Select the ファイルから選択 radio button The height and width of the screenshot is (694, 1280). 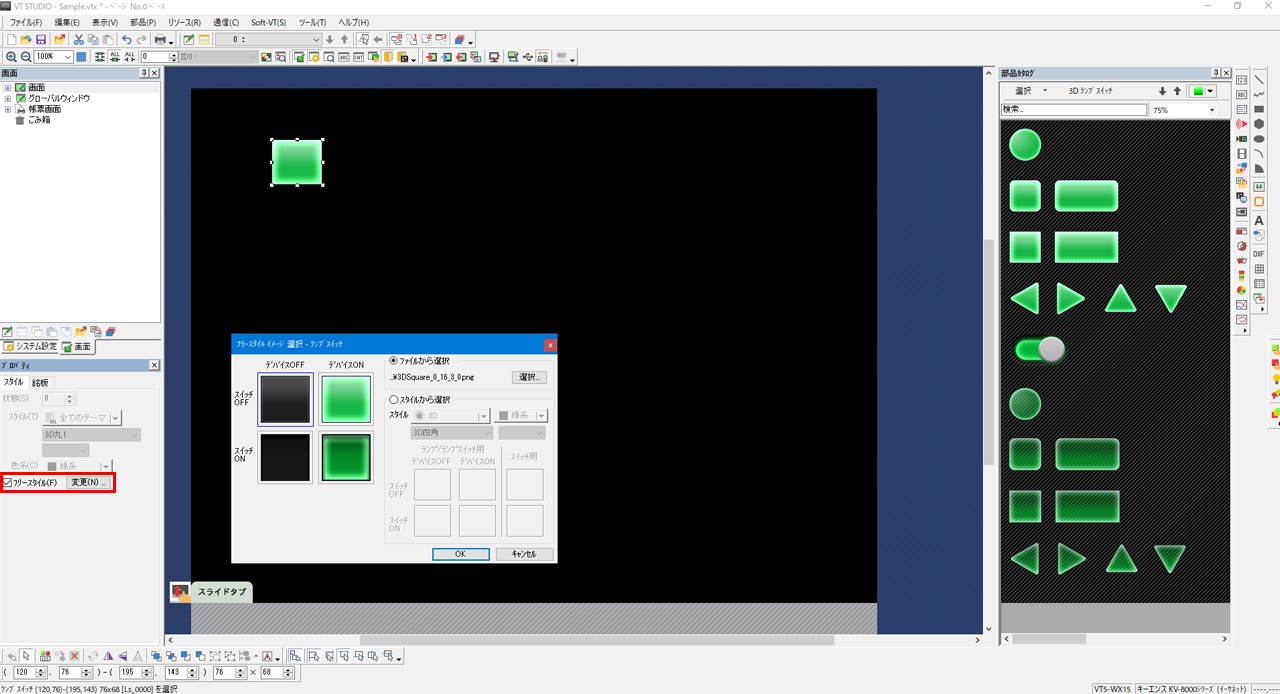pos(394,360)
